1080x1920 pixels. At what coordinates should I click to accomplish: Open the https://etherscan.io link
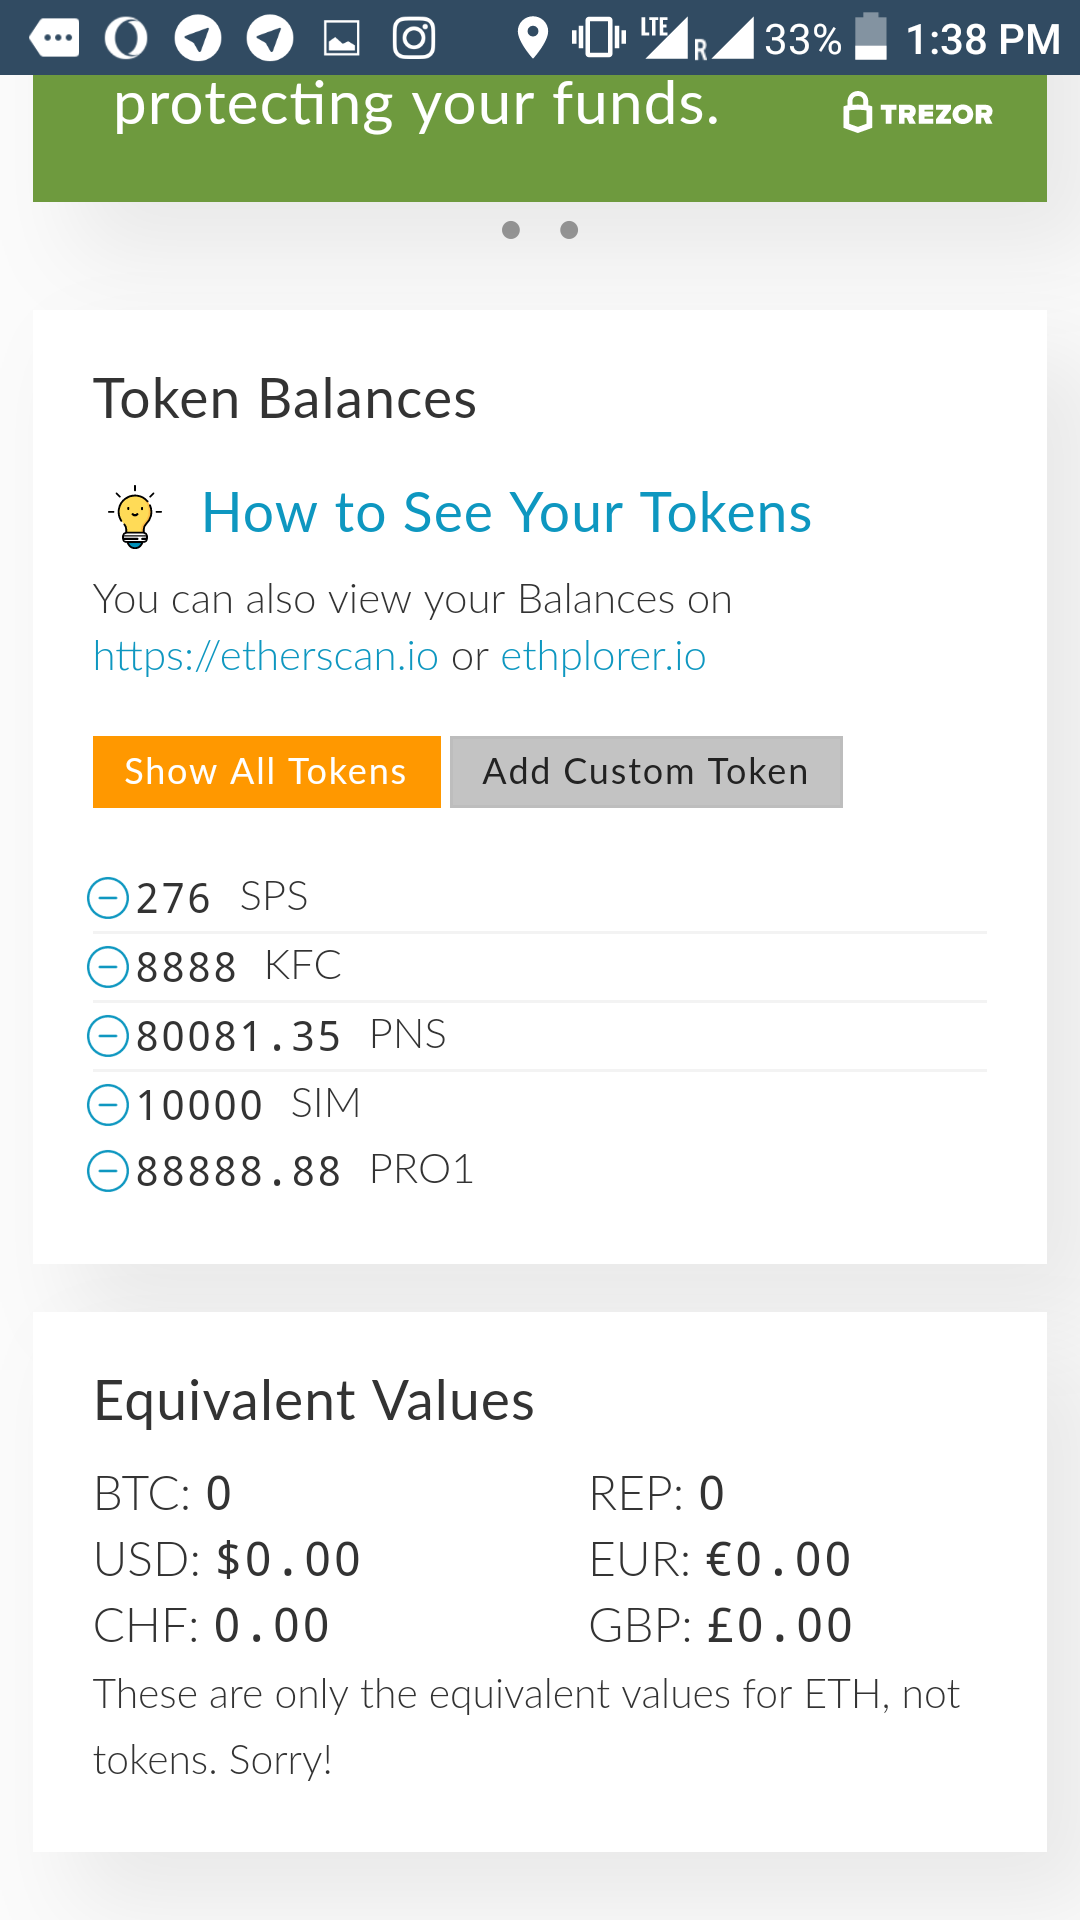tap(266, 656)
